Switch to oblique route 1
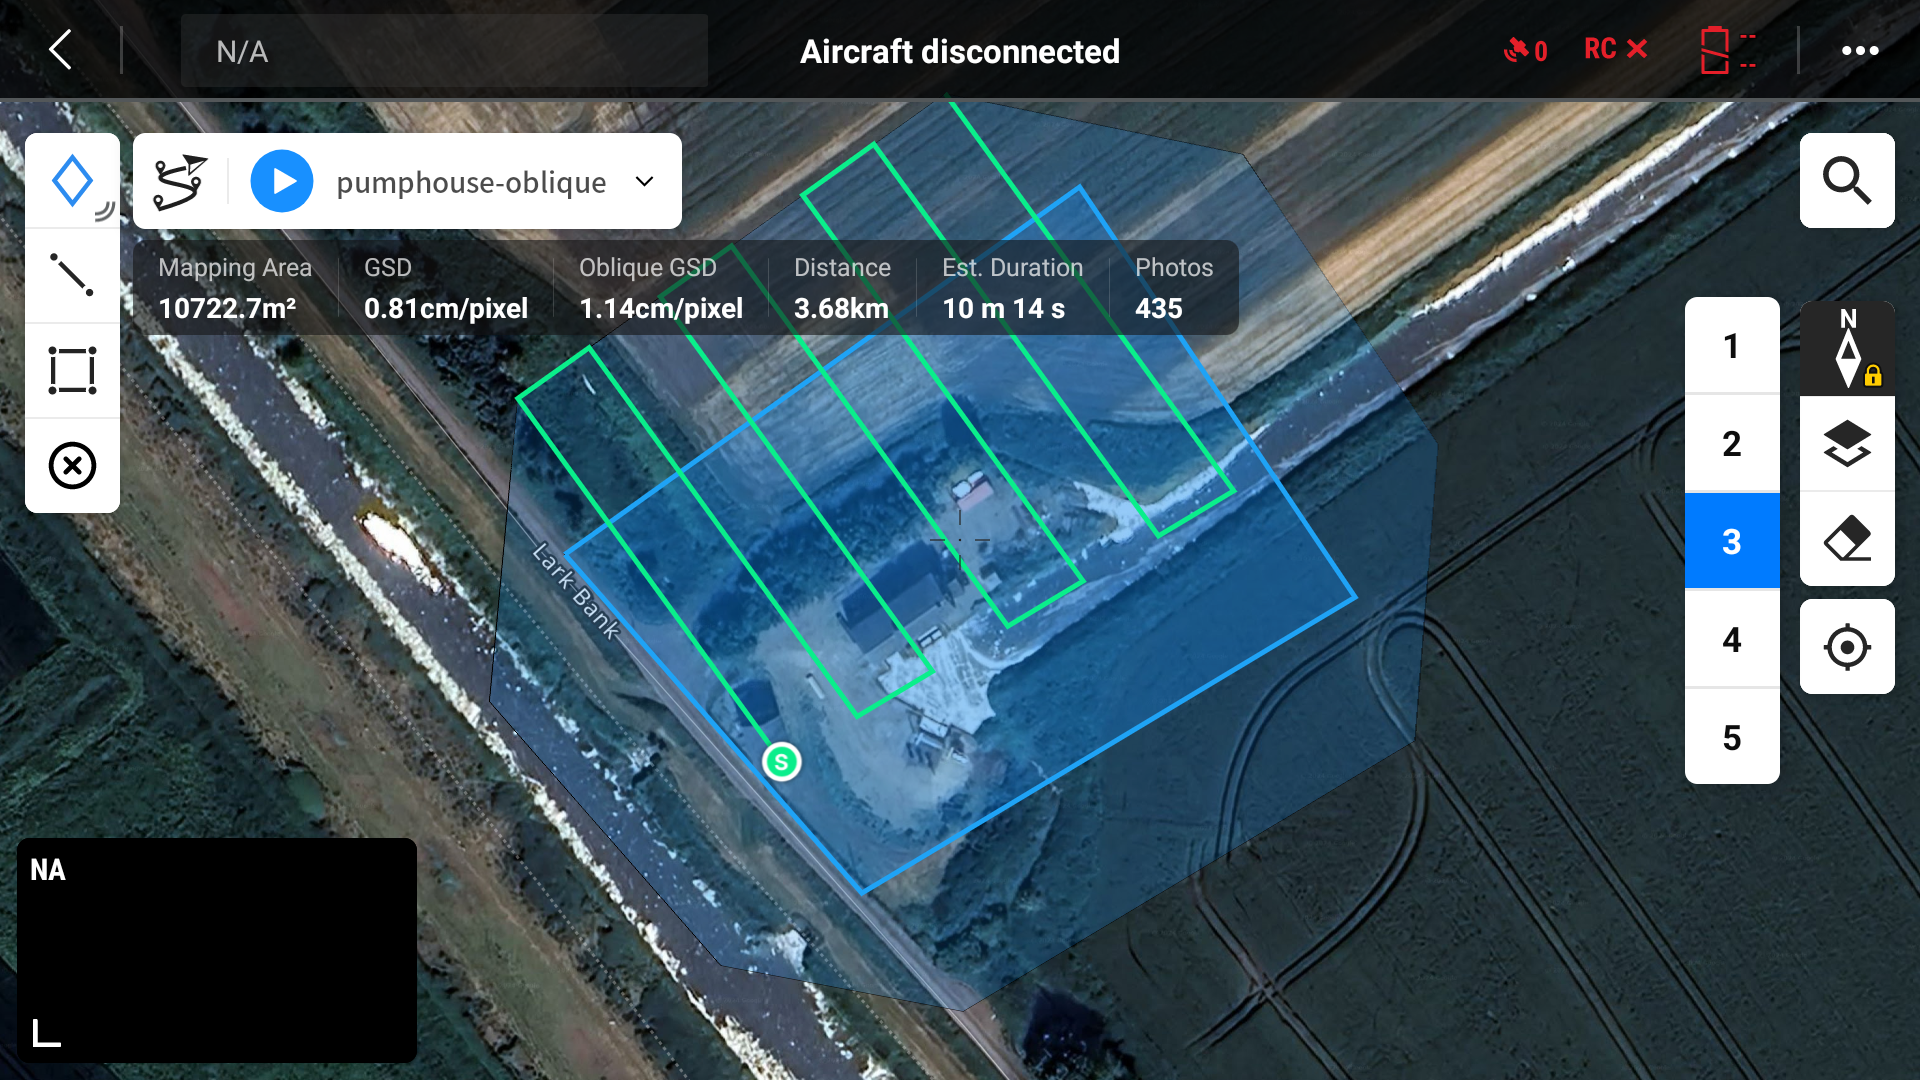 coord(1731,346)
